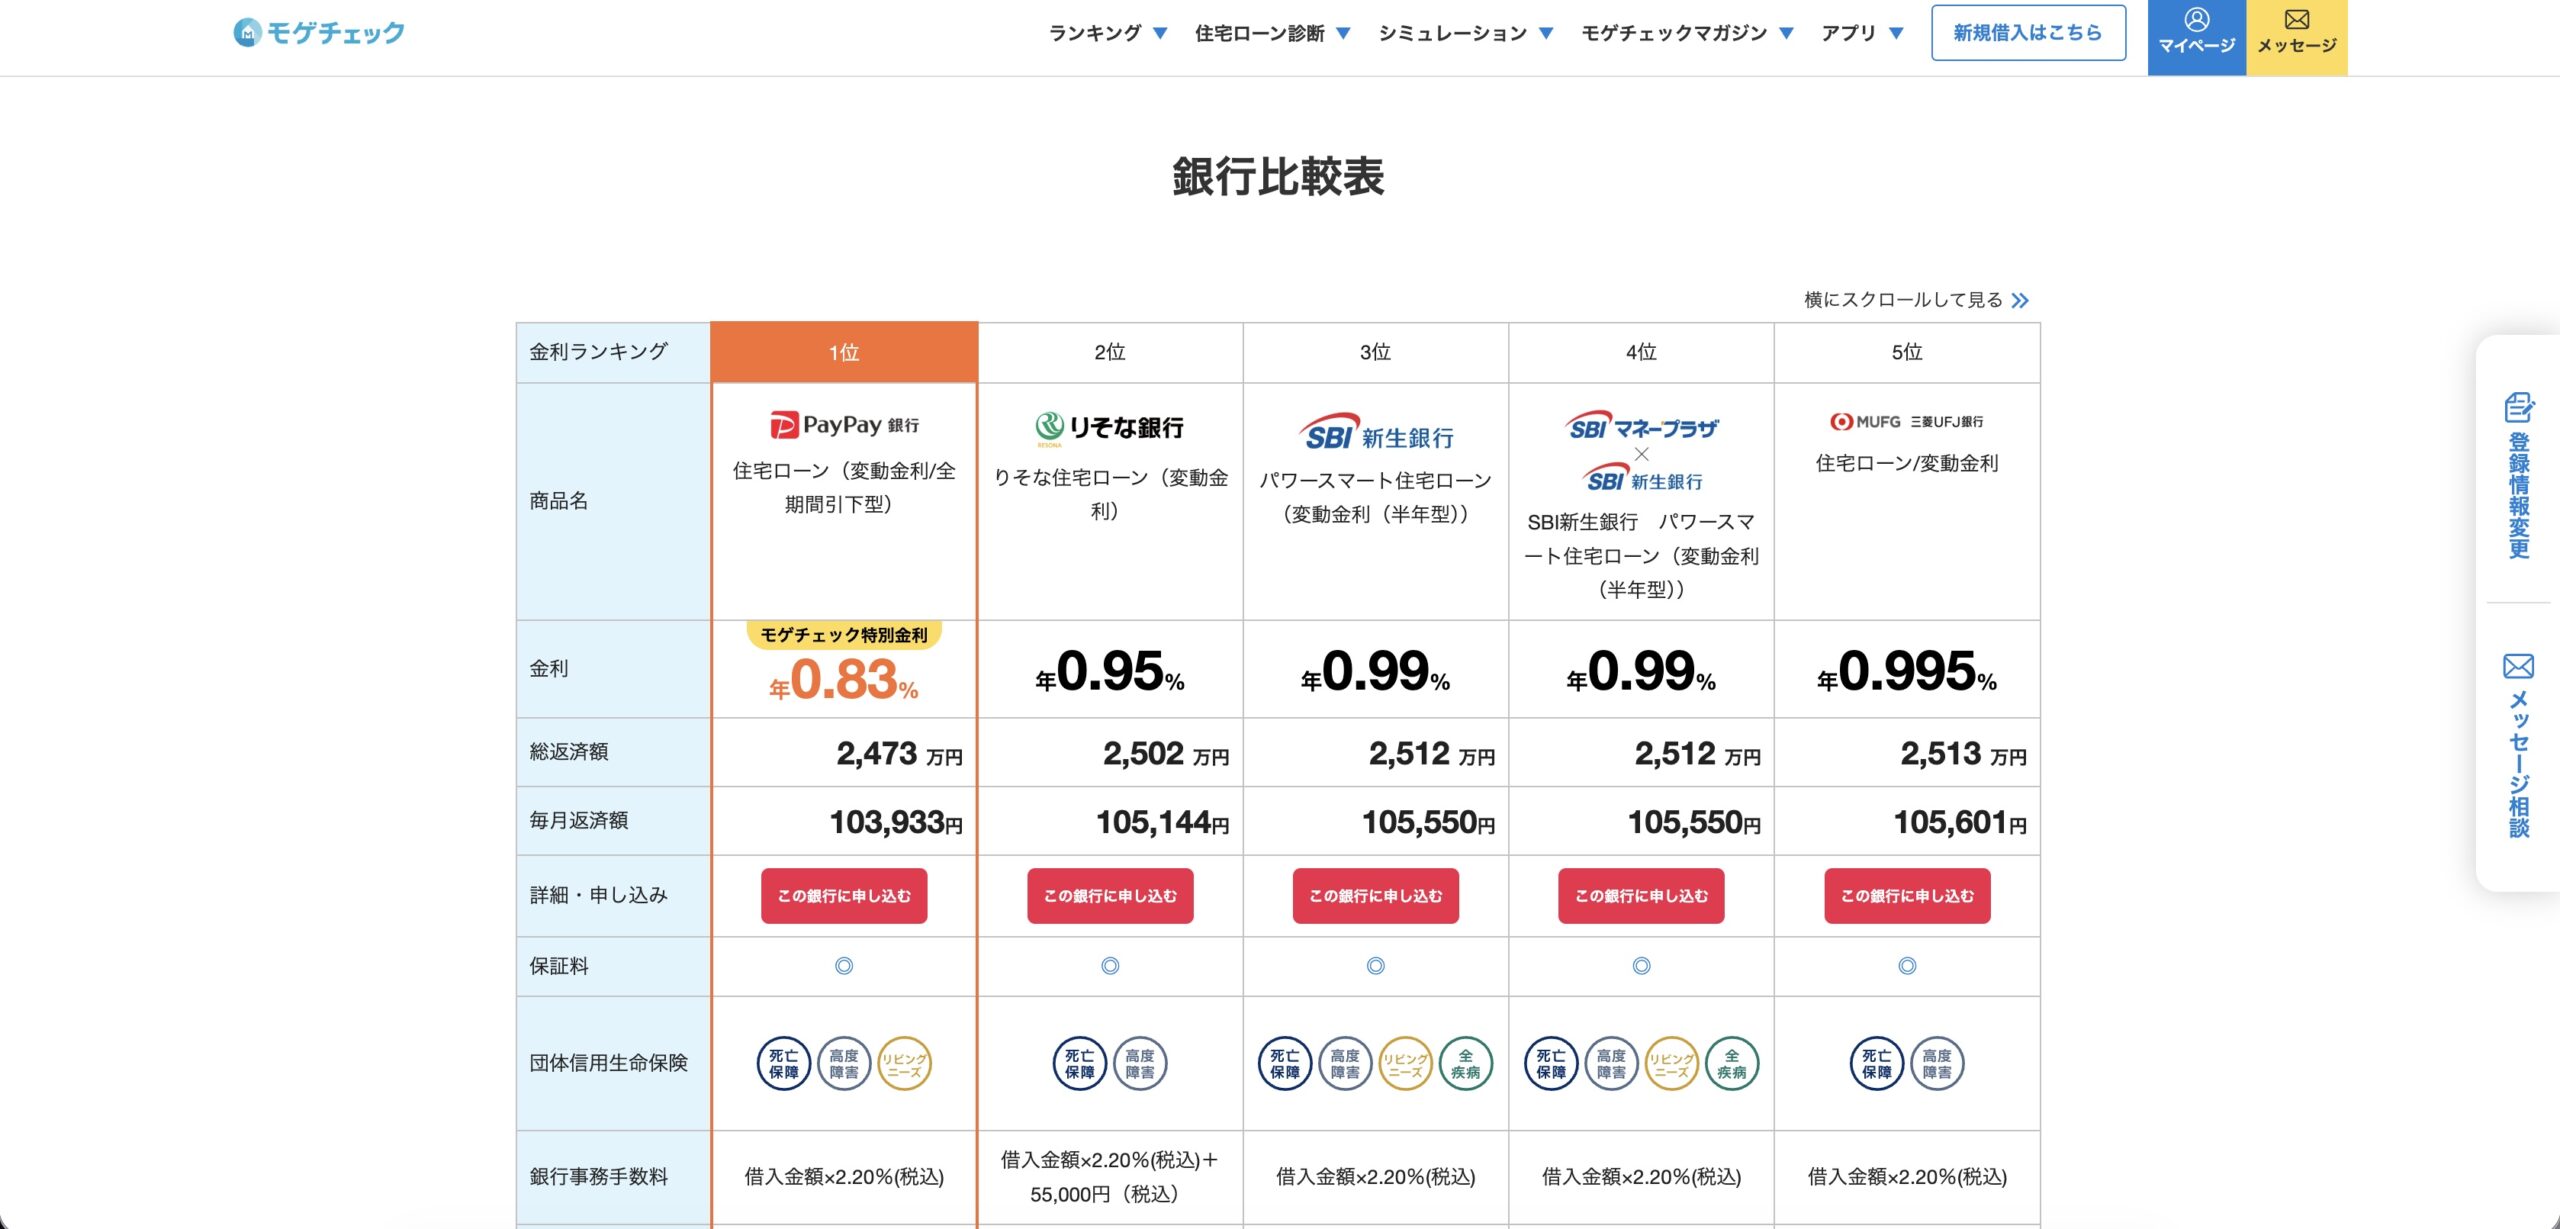The image size is (2560, 1229).
Task: Click 死亡保障 badge under りそな銀行
Action: [x=1080, y=1063]
